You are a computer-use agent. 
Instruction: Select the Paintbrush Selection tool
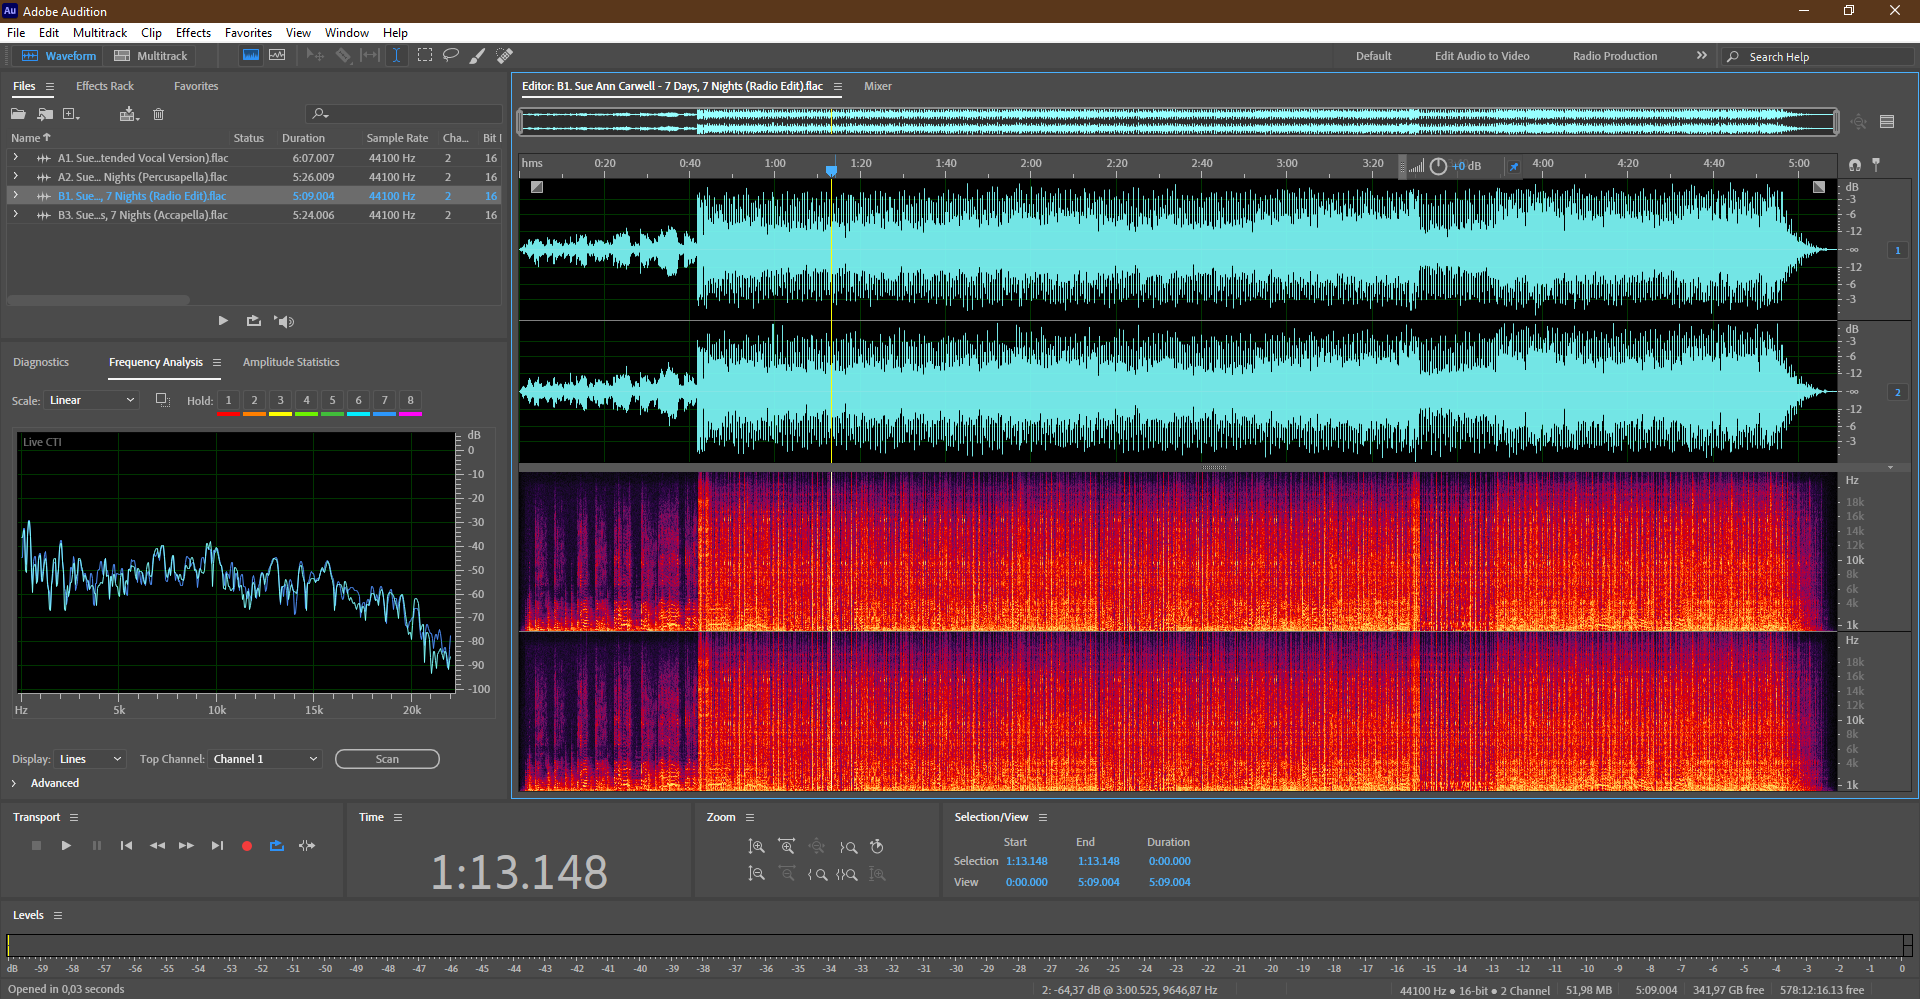point(478,56)
